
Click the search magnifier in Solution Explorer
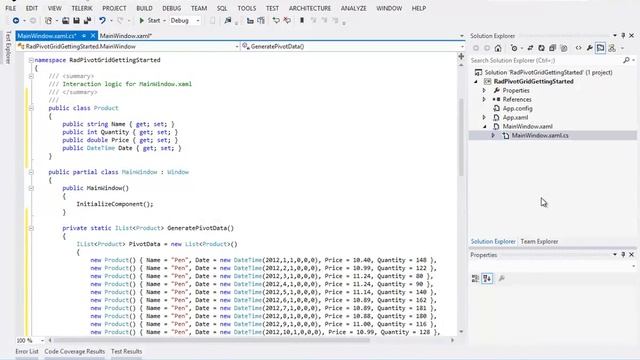627,60
